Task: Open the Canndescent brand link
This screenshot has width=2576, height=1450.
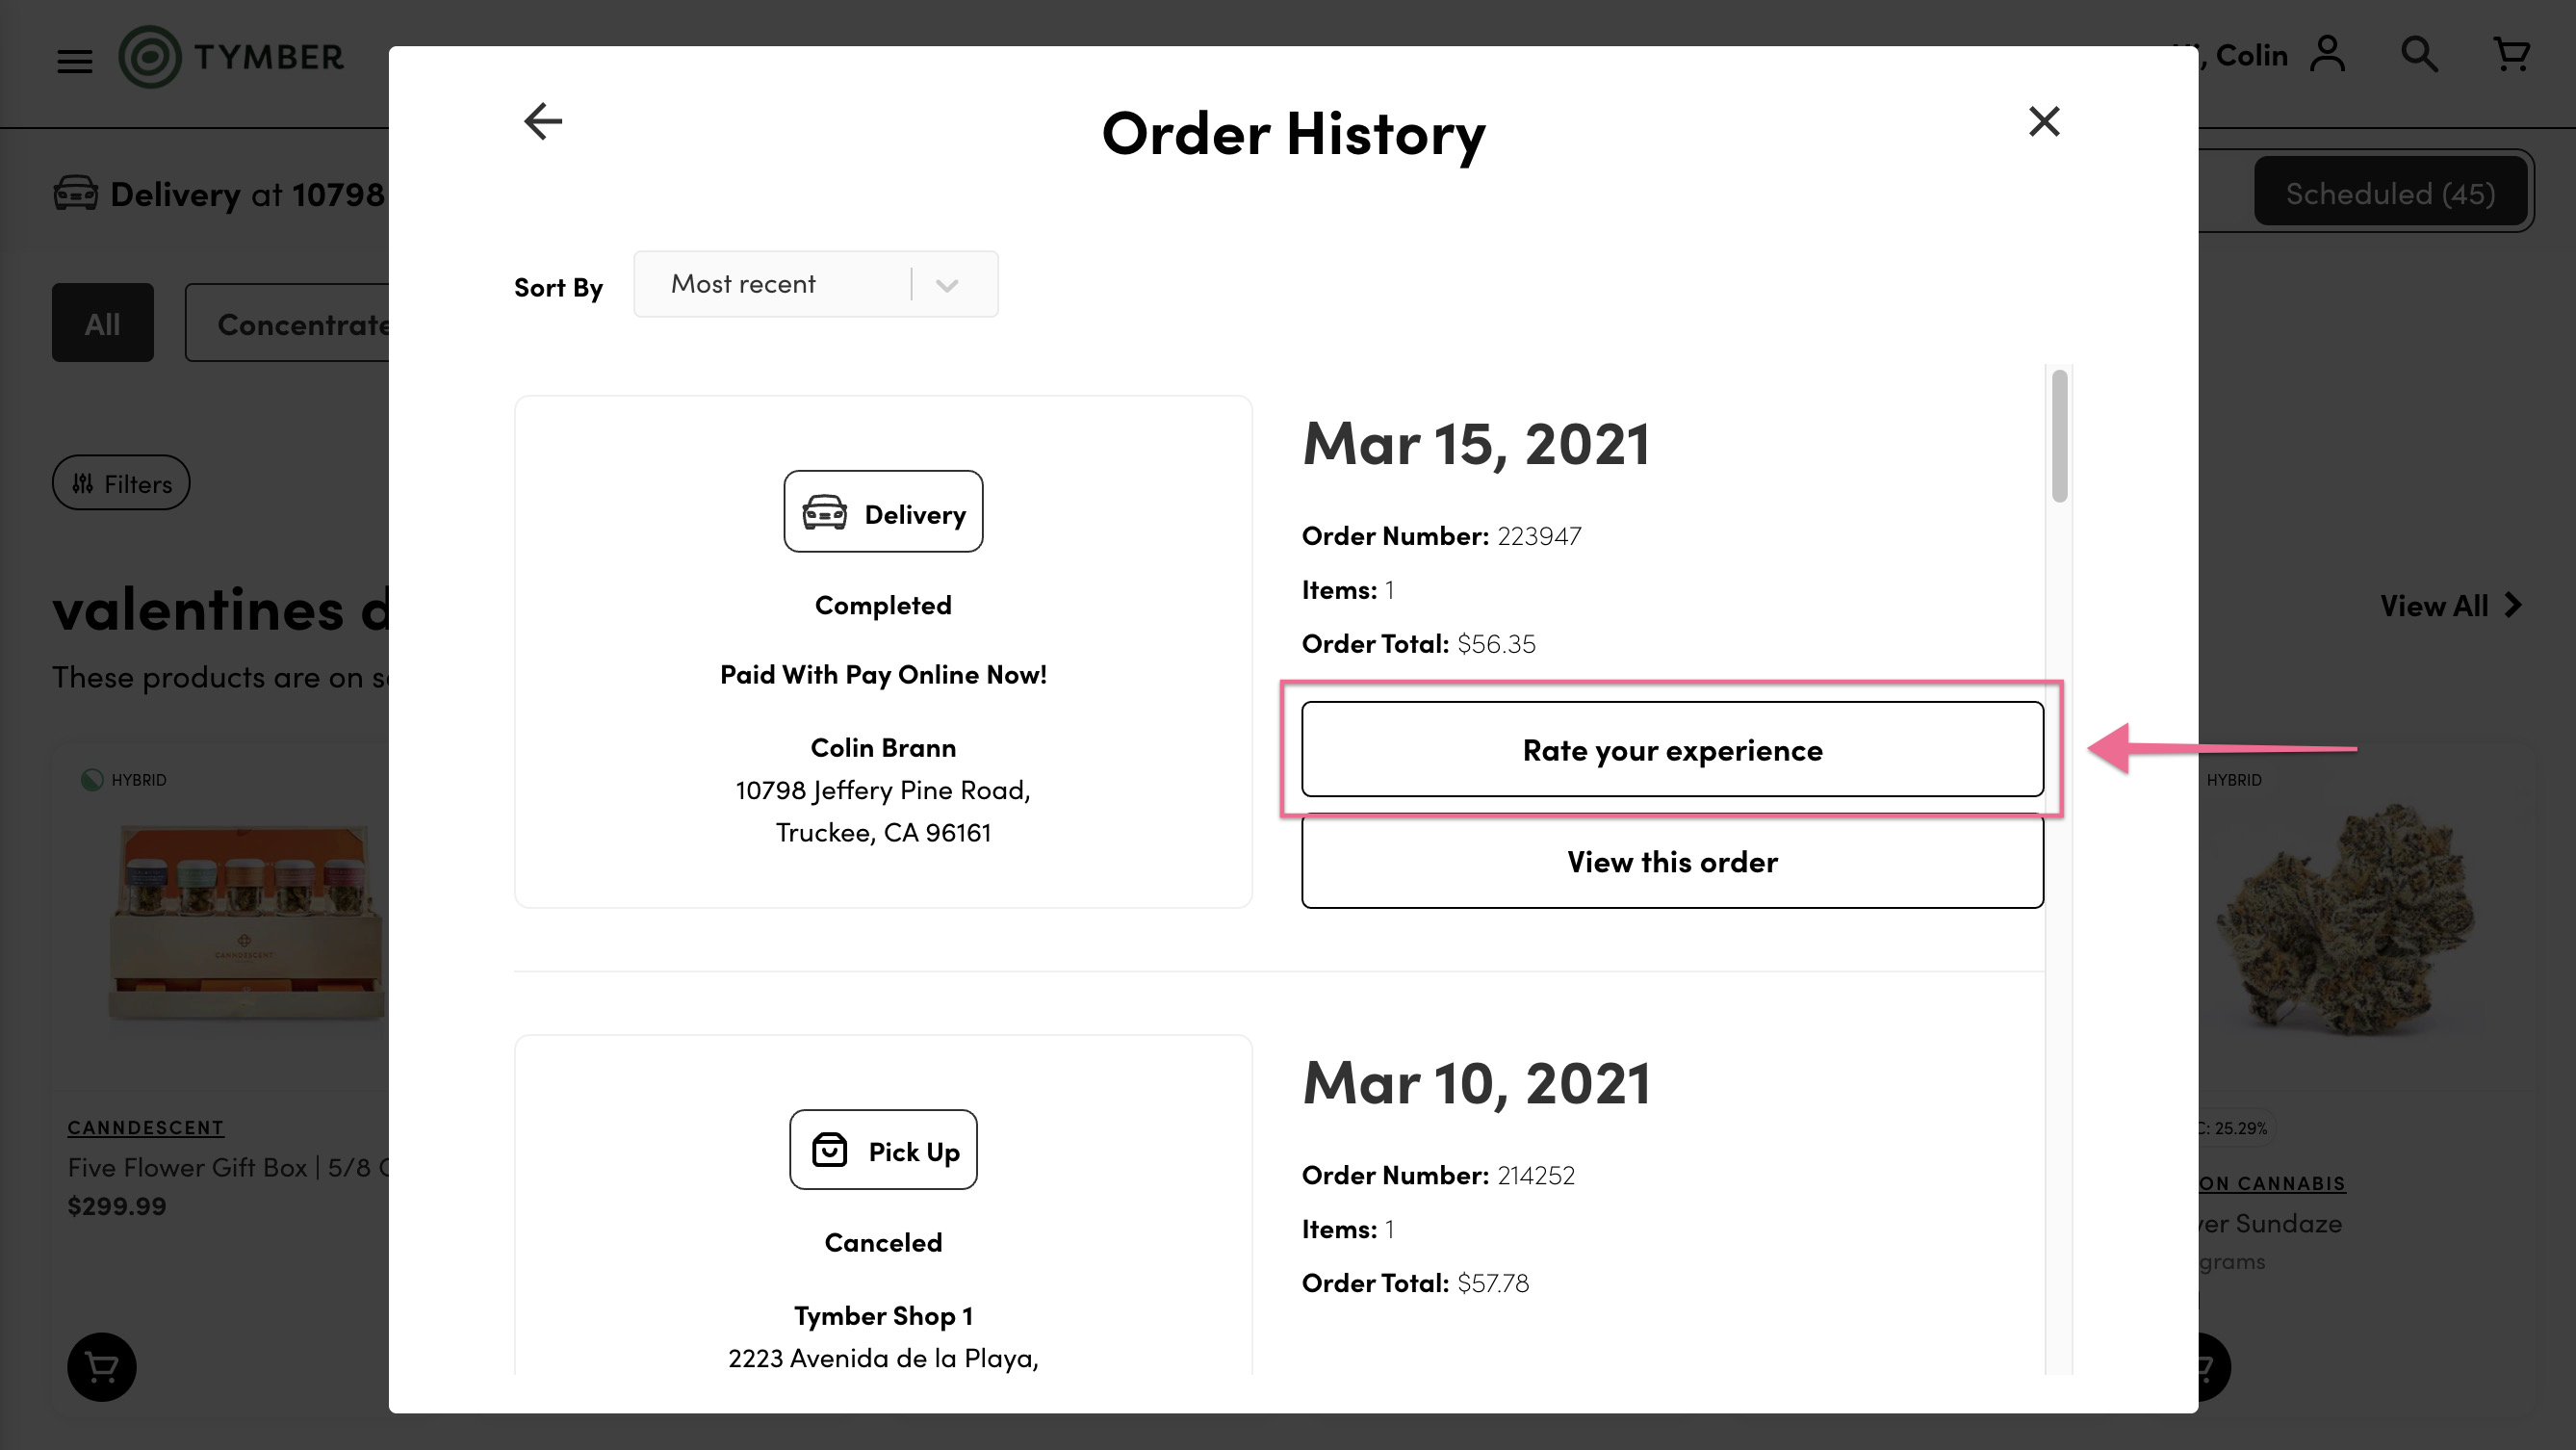Action: (x=145, y=1127)
